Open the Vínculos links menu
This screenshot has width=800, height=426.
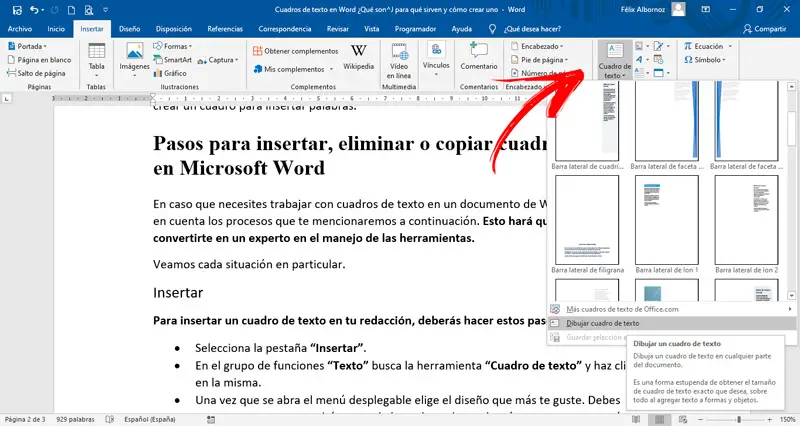[x=436, y=60]
